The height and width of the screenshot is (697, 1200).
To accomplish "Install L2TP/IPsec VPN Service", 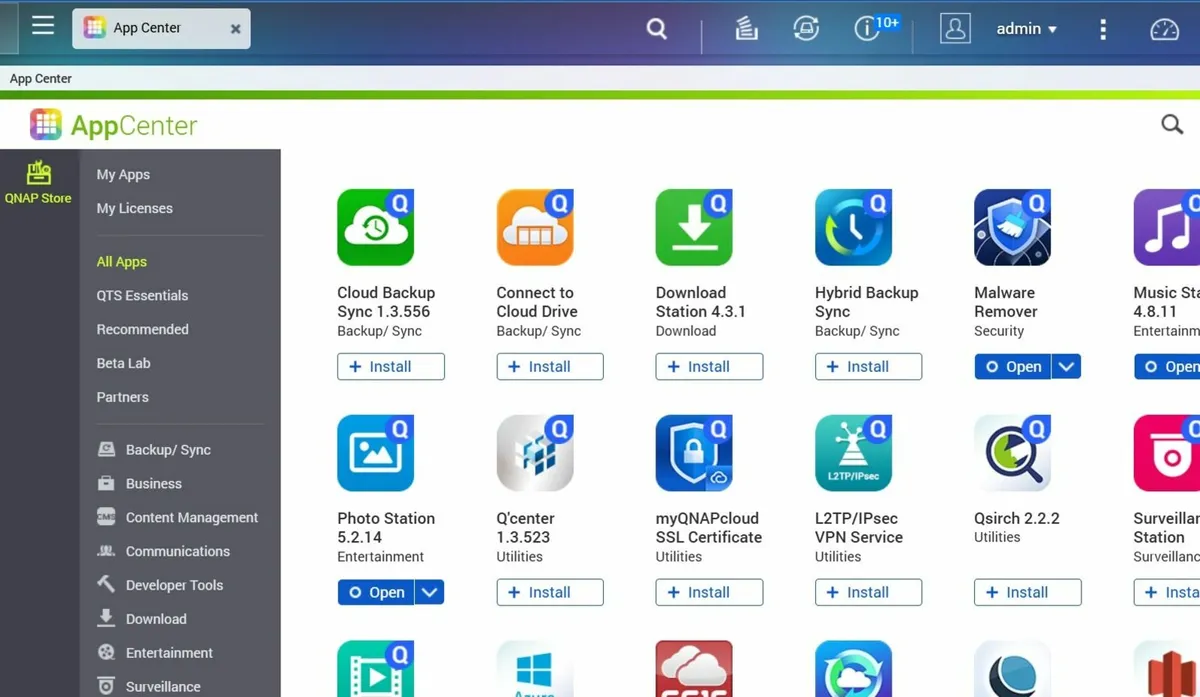I will click(868, 592).
